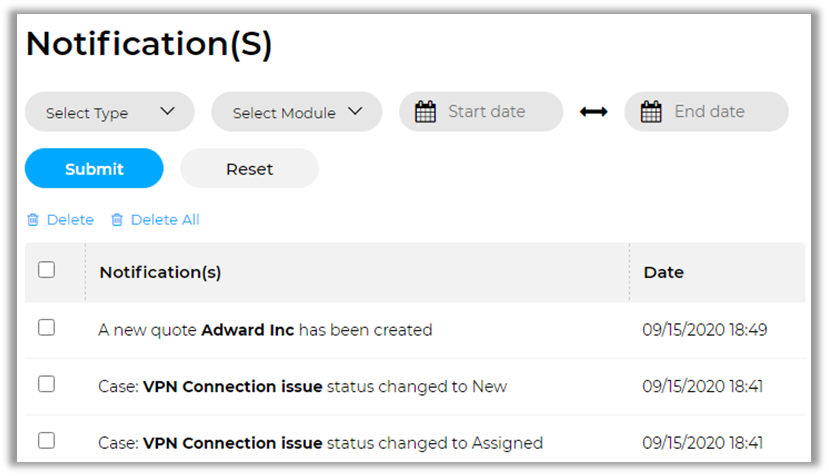
Task: Open the Select Type dropdown
Action: pyautogui.click(x=109, y=112)
